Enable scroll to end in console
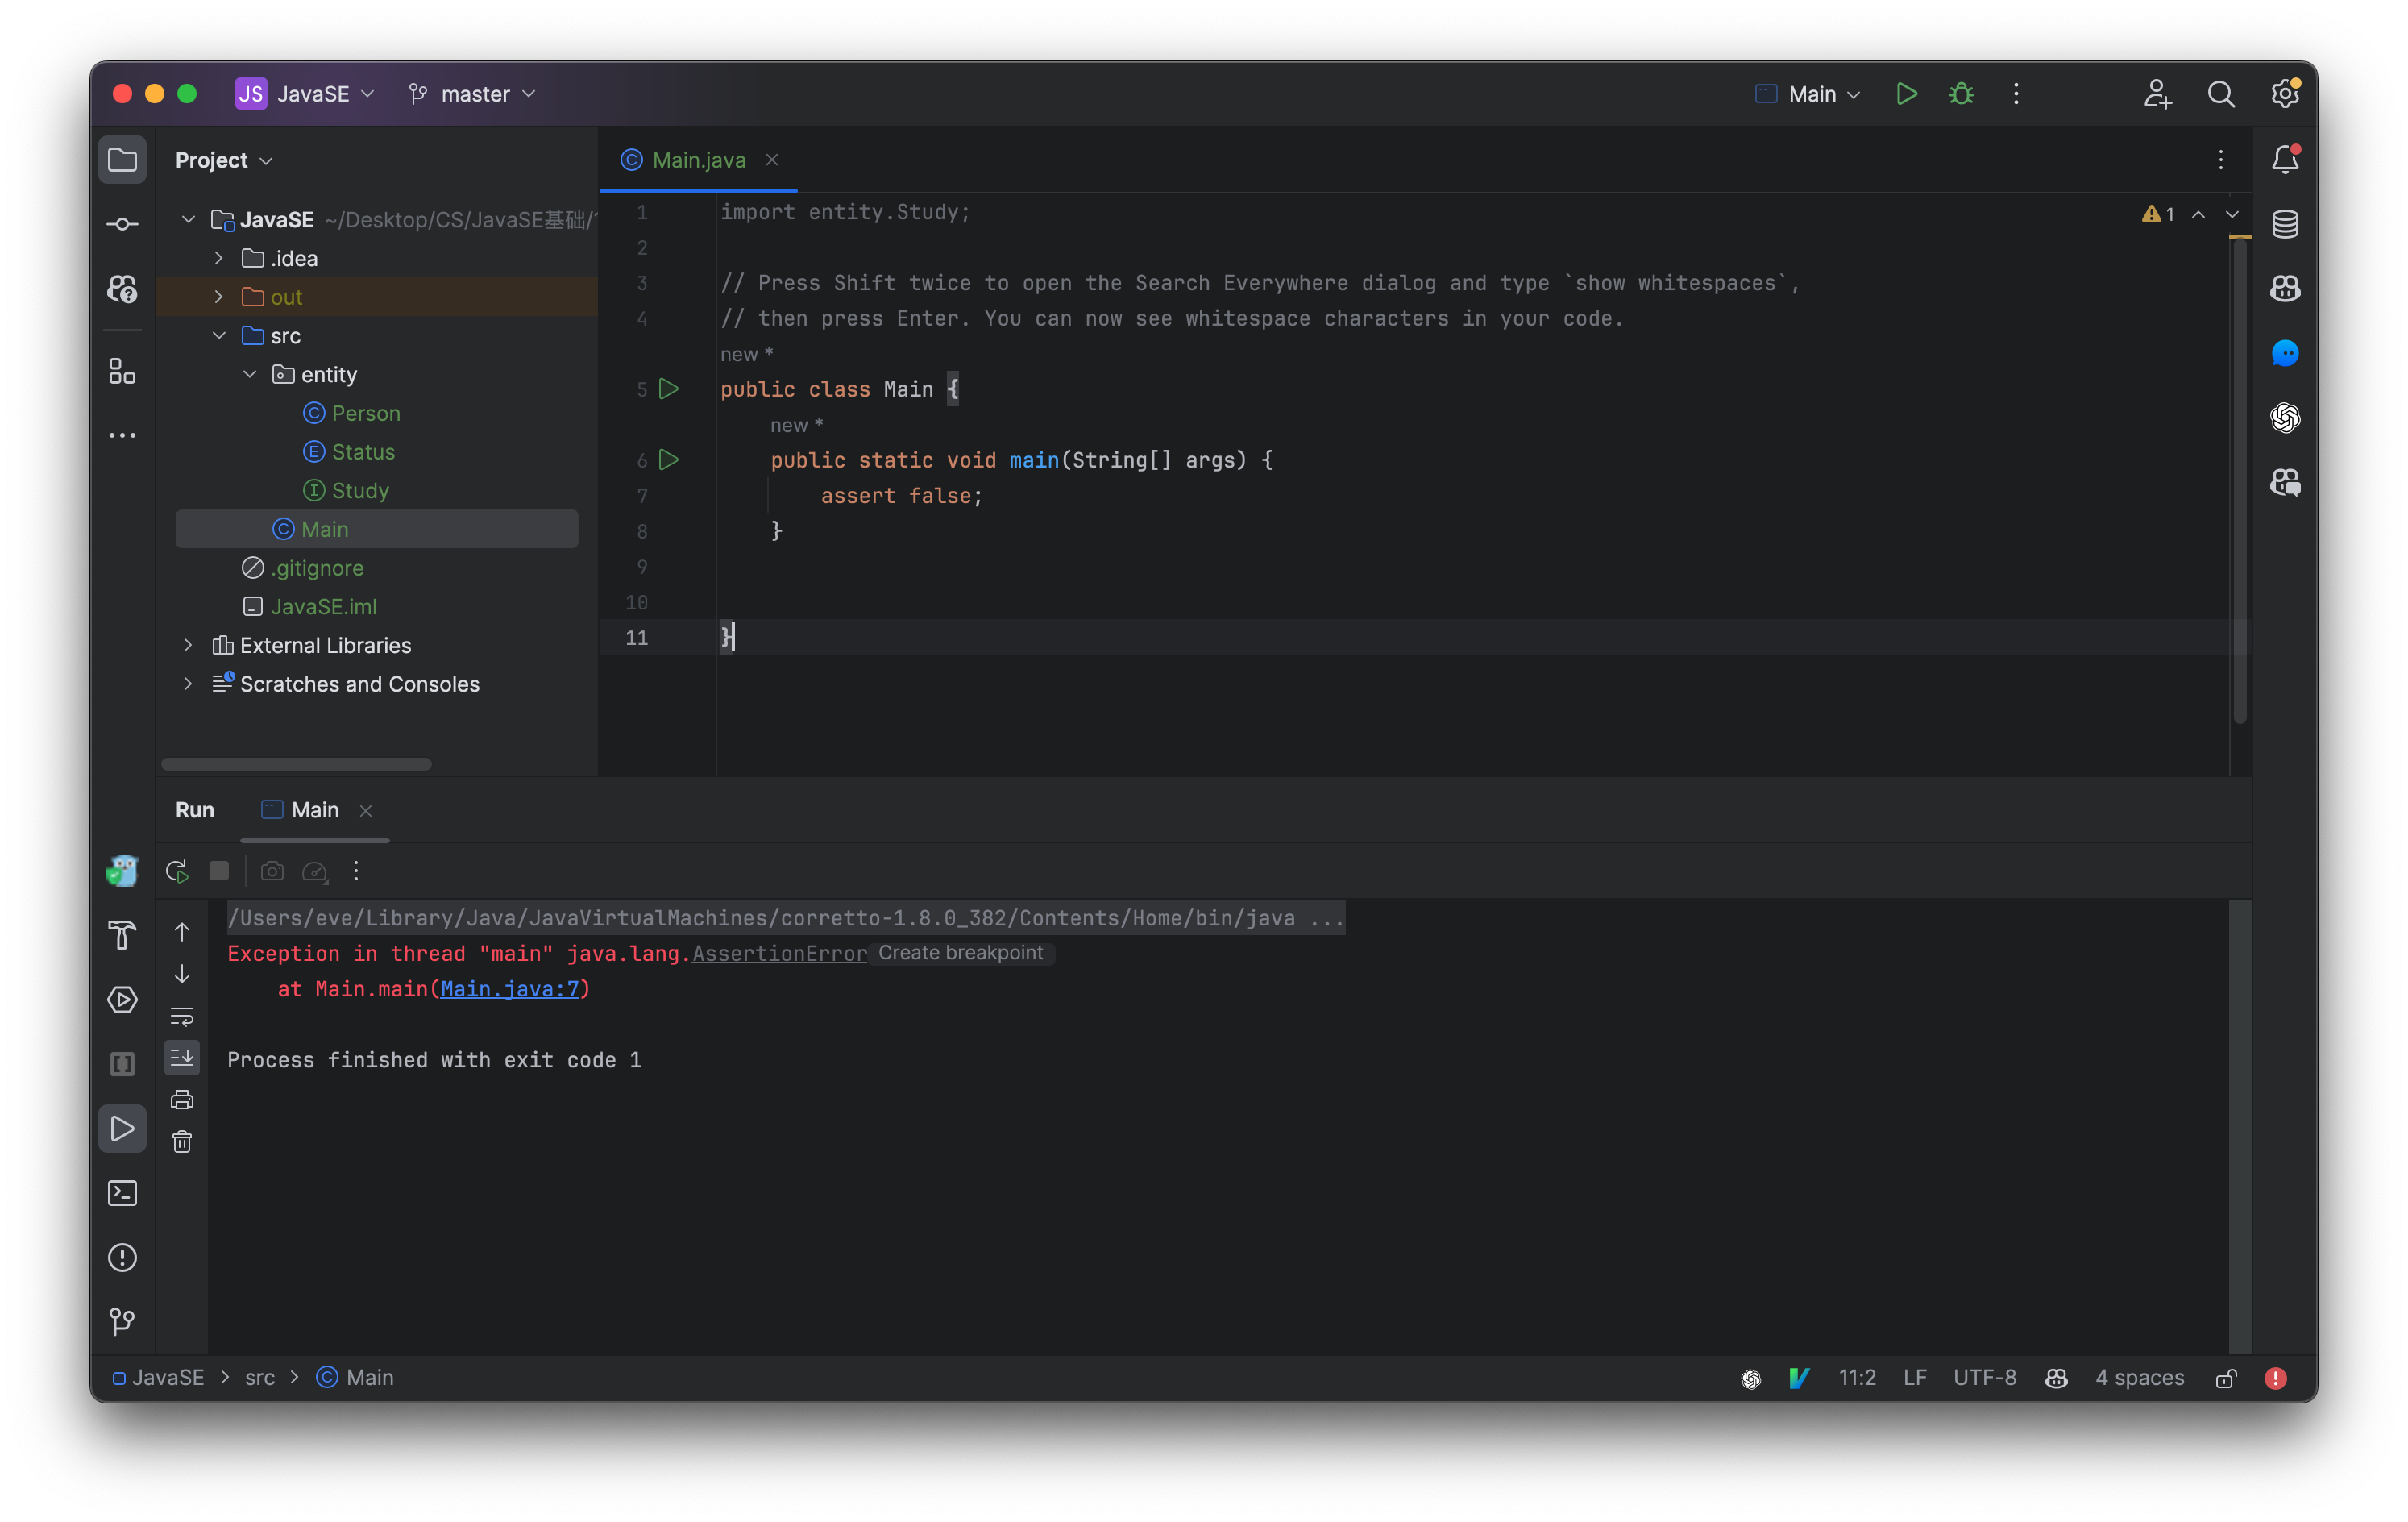2408x1522 pixels. click(x=183, y=1058)
